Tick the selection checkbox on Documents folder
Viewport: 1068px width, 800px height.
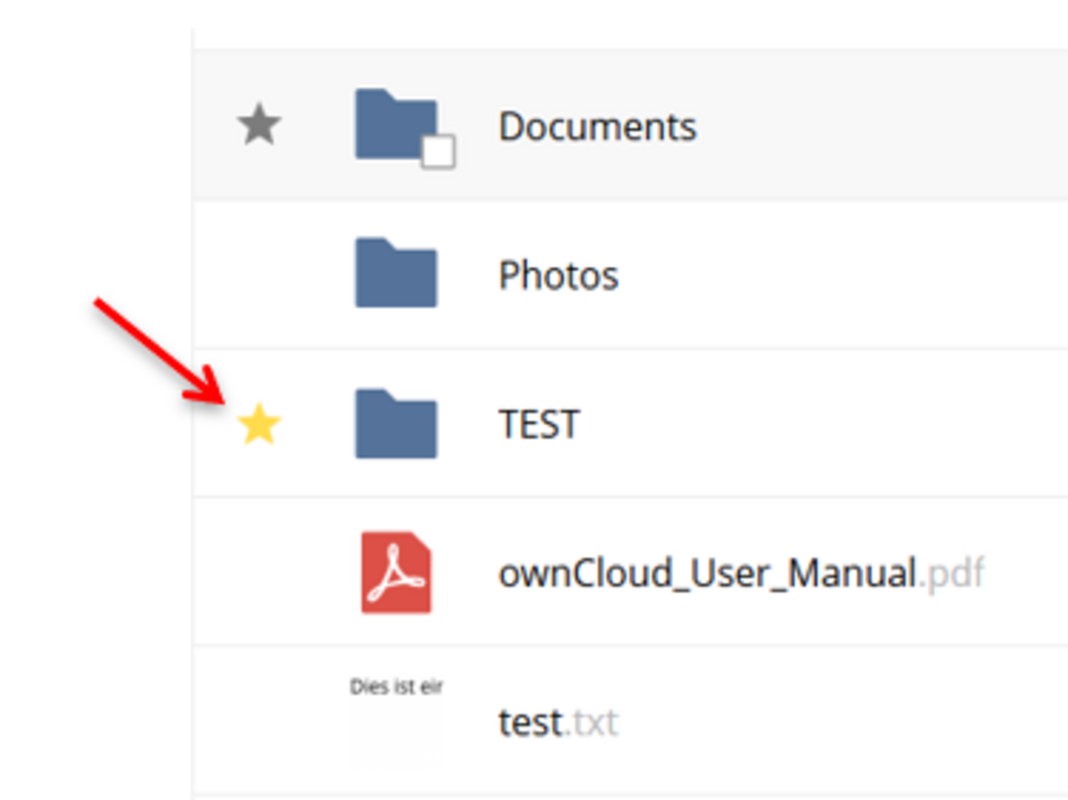(438, 152)
